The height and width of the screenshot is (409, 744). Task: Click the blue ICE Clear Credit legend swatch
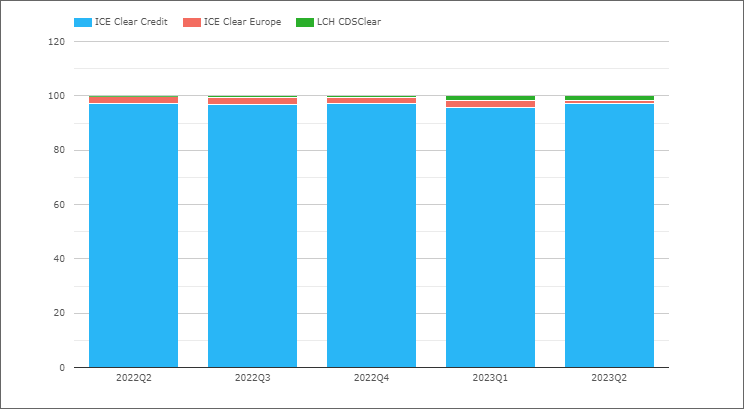83,22
